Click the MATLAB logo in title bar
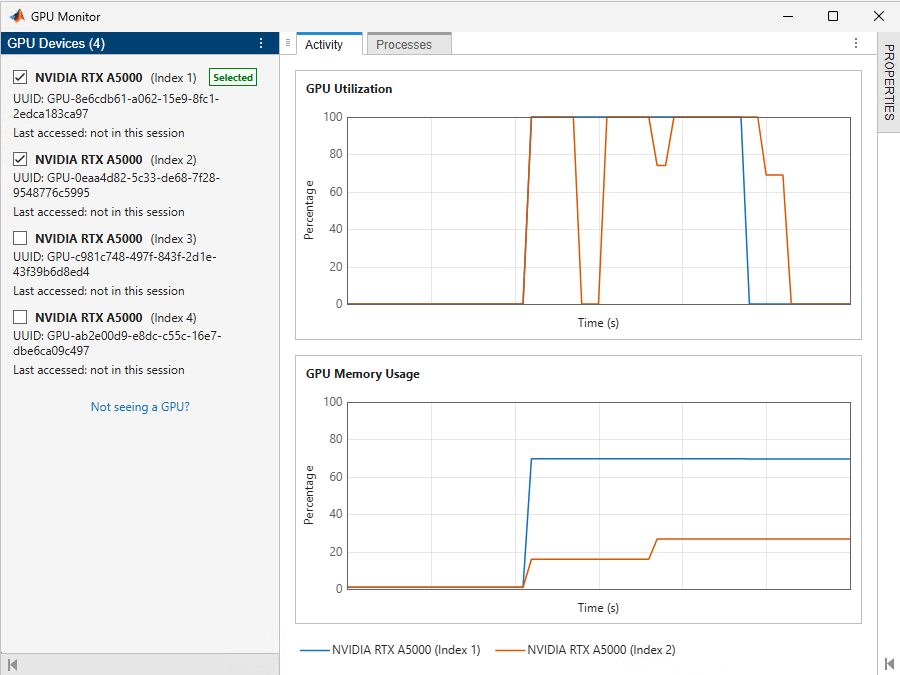 tap(17, 16)
